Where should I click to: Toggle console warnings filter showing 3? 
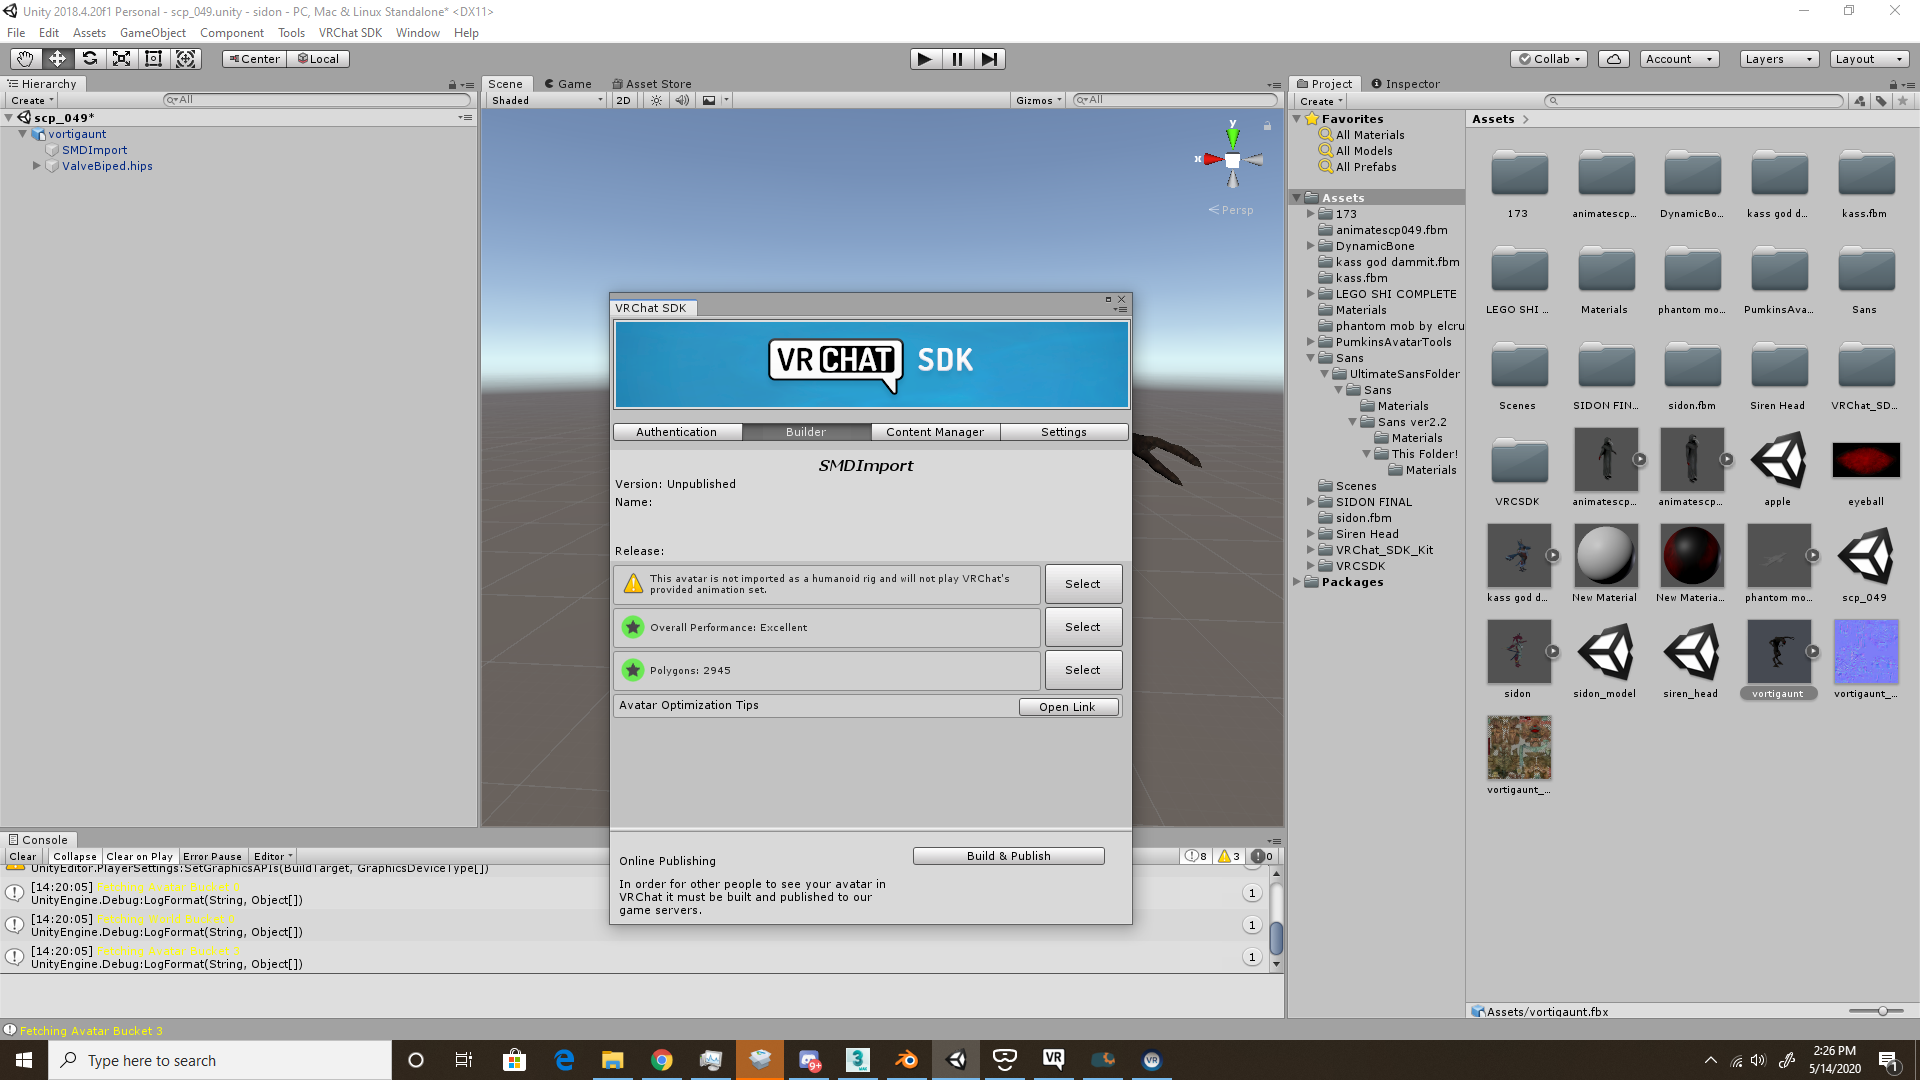point(1229,856)
